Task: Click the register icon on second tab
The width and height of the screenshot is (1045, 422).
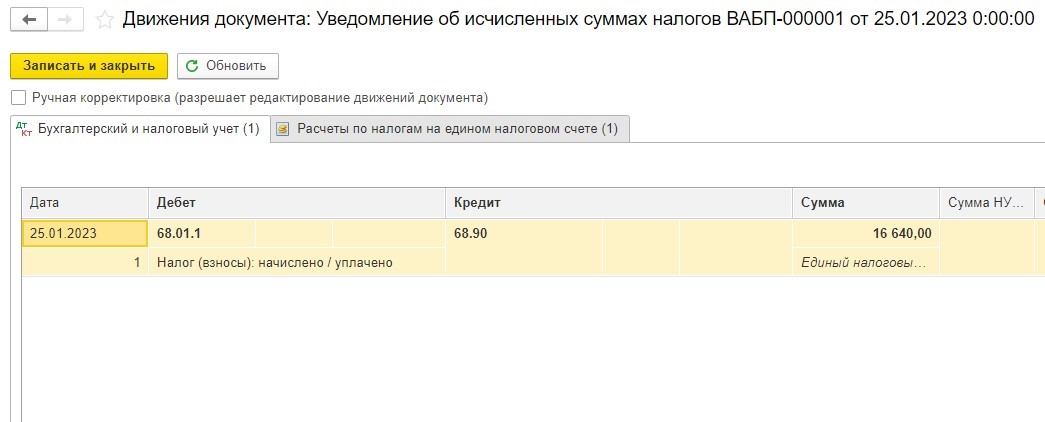Action: (x=283, y=129)
